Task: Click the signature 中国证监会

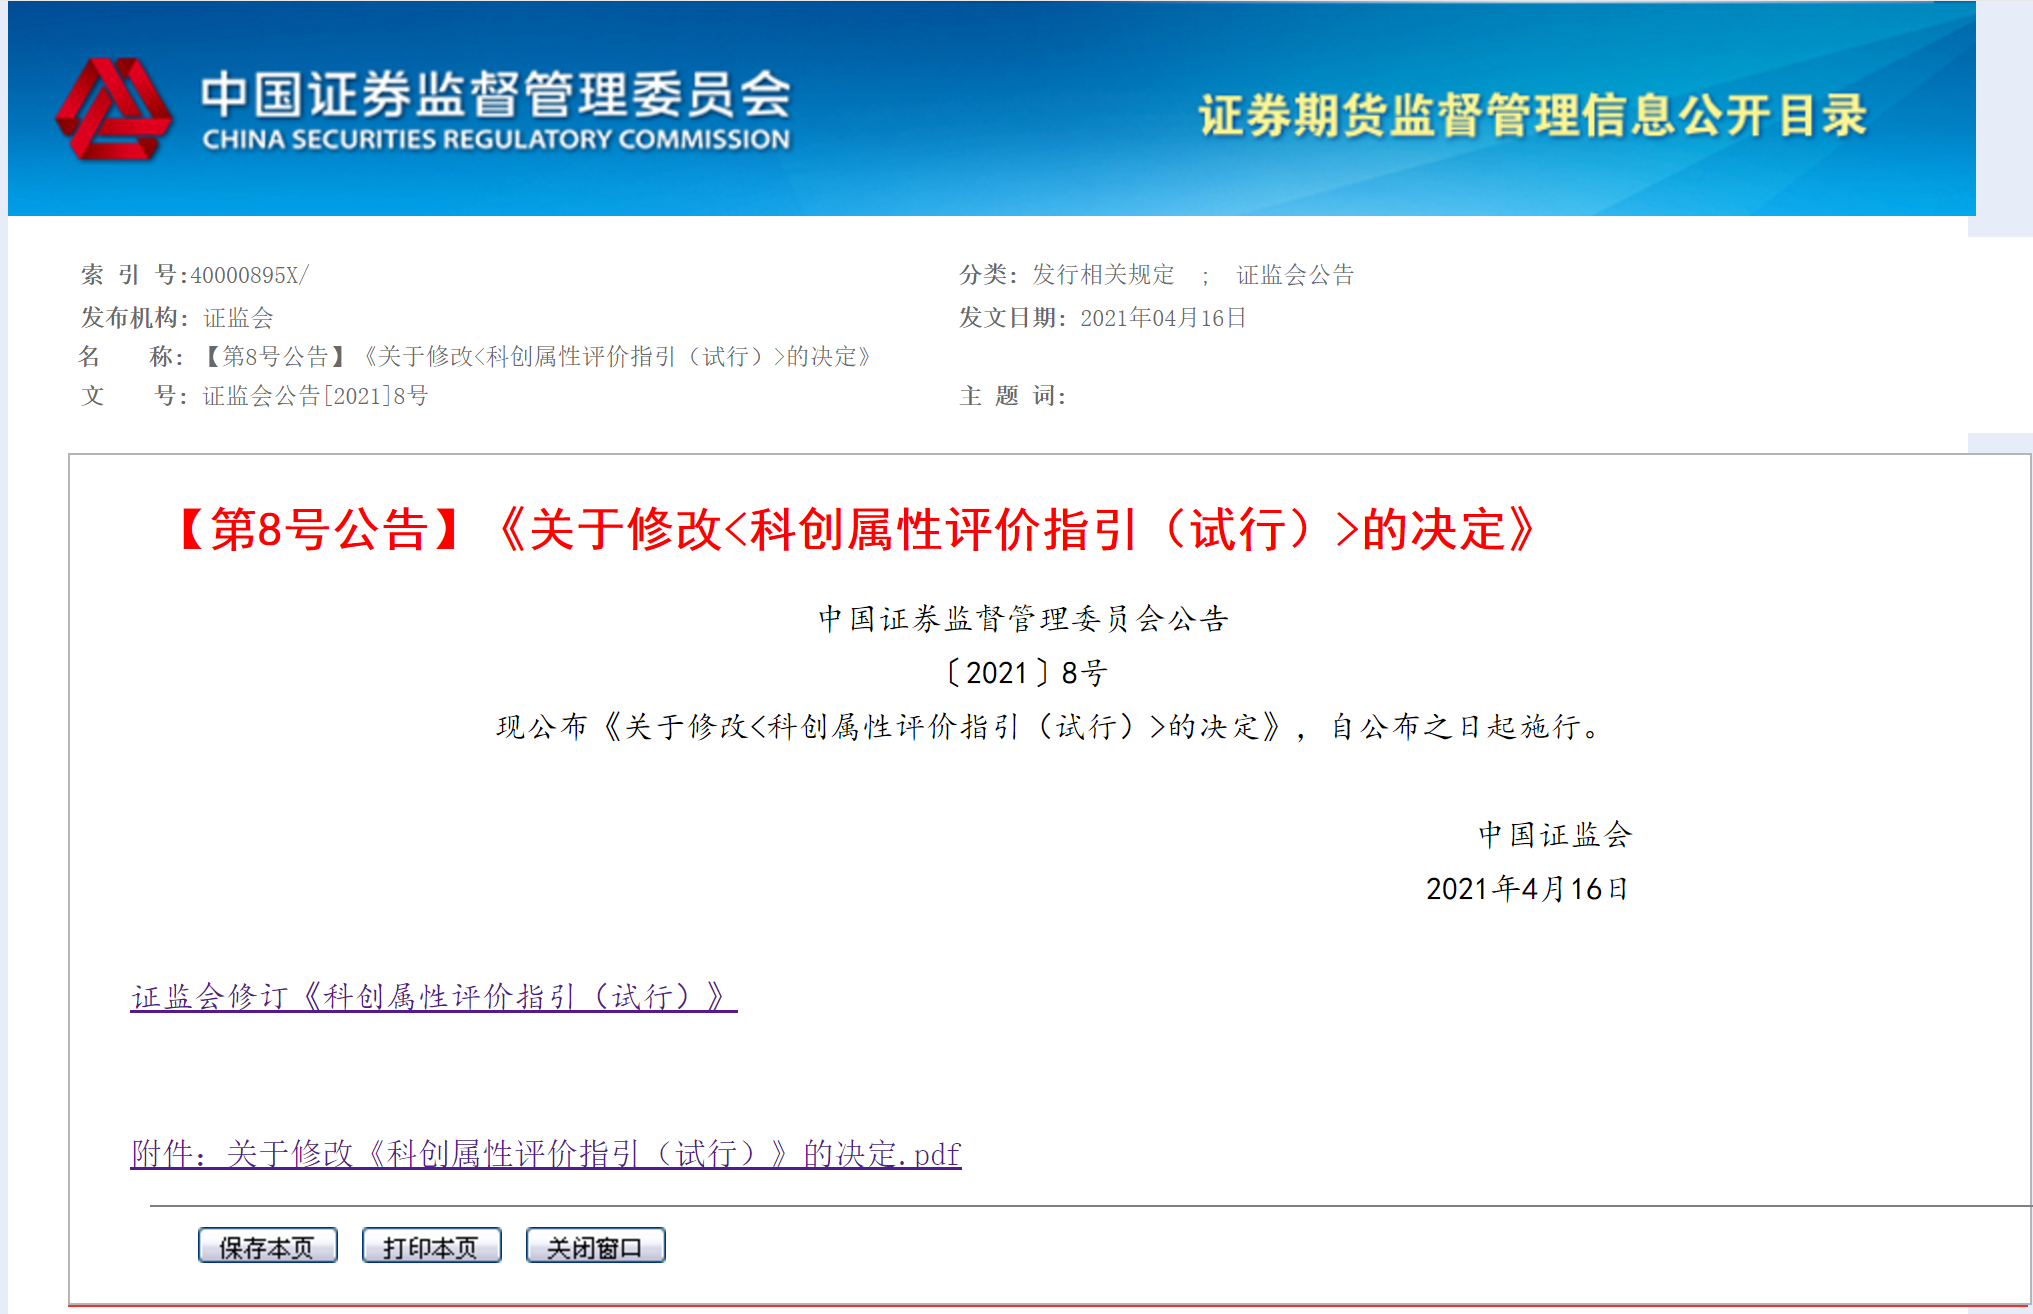Action: click(1555, 834)
